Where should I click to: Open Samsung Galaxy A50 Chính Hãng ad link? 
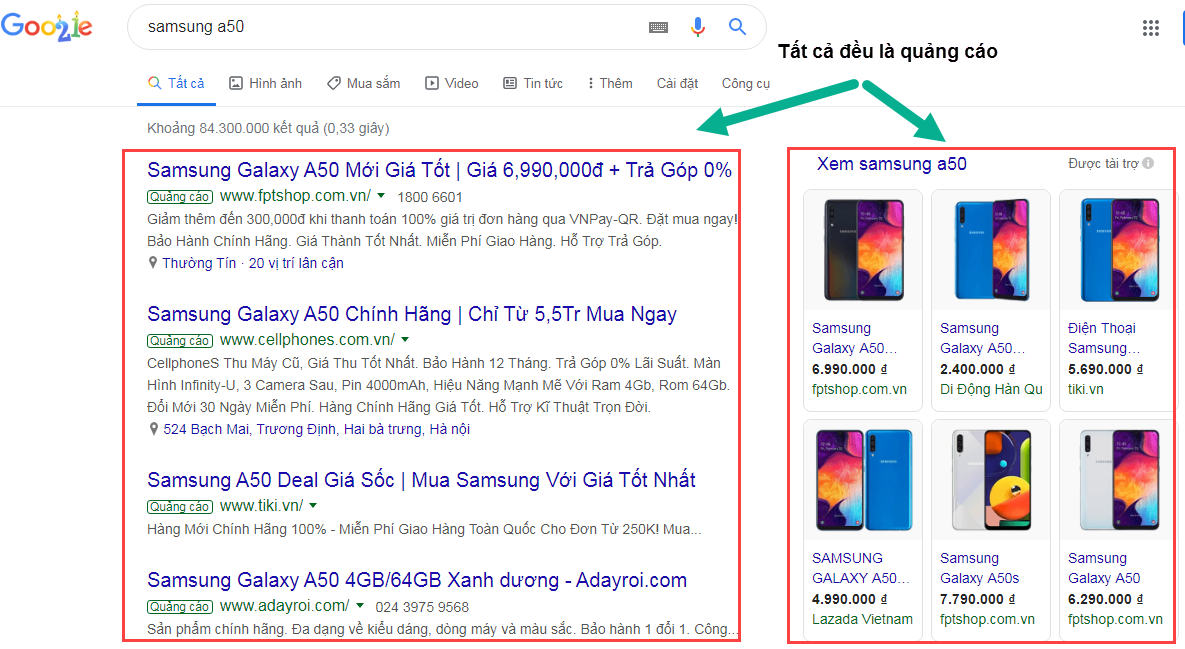(411, 314)
